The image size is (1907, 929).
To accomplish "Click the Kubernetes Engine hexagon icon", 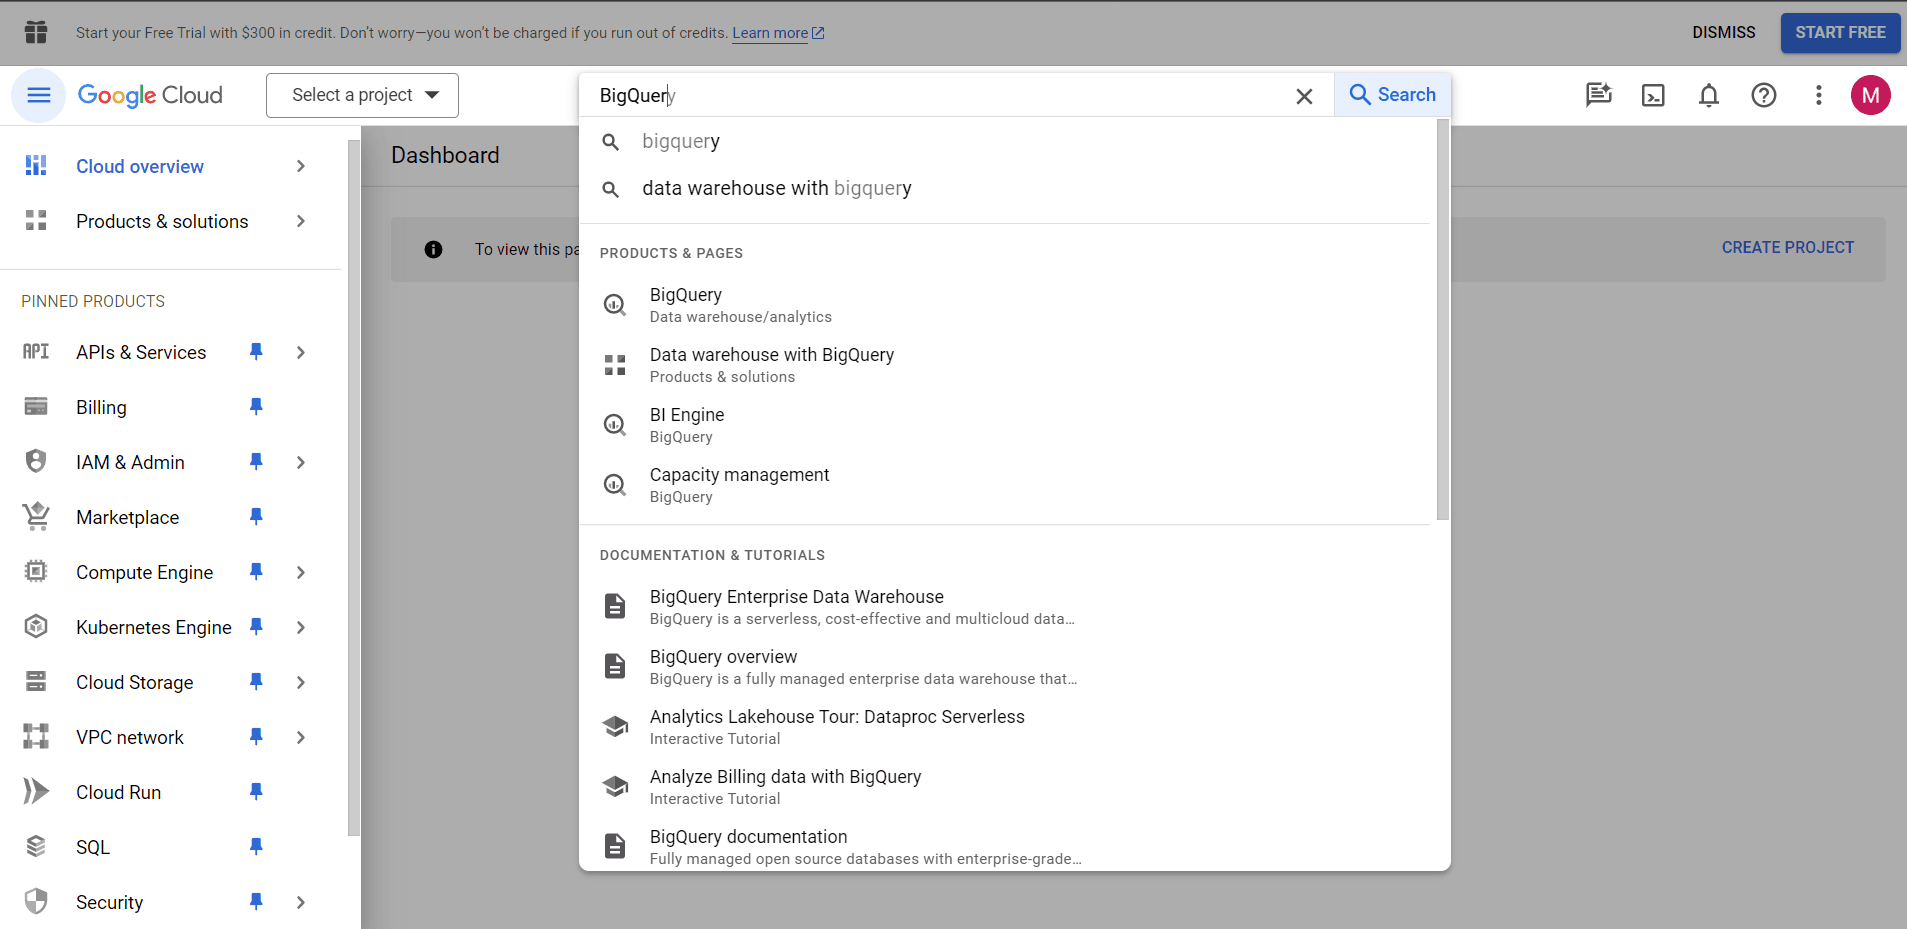I will [36, 627].
